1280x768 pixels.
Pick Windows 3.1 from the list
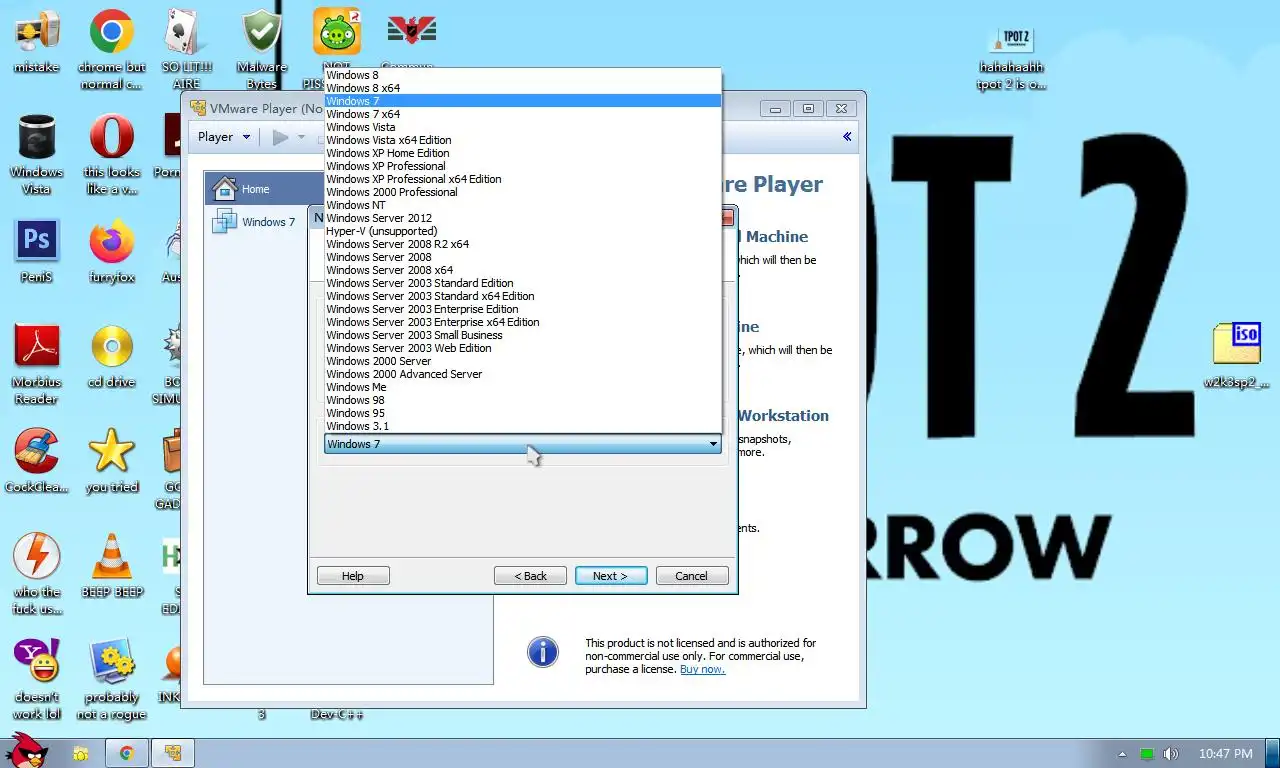click(523, 426)
